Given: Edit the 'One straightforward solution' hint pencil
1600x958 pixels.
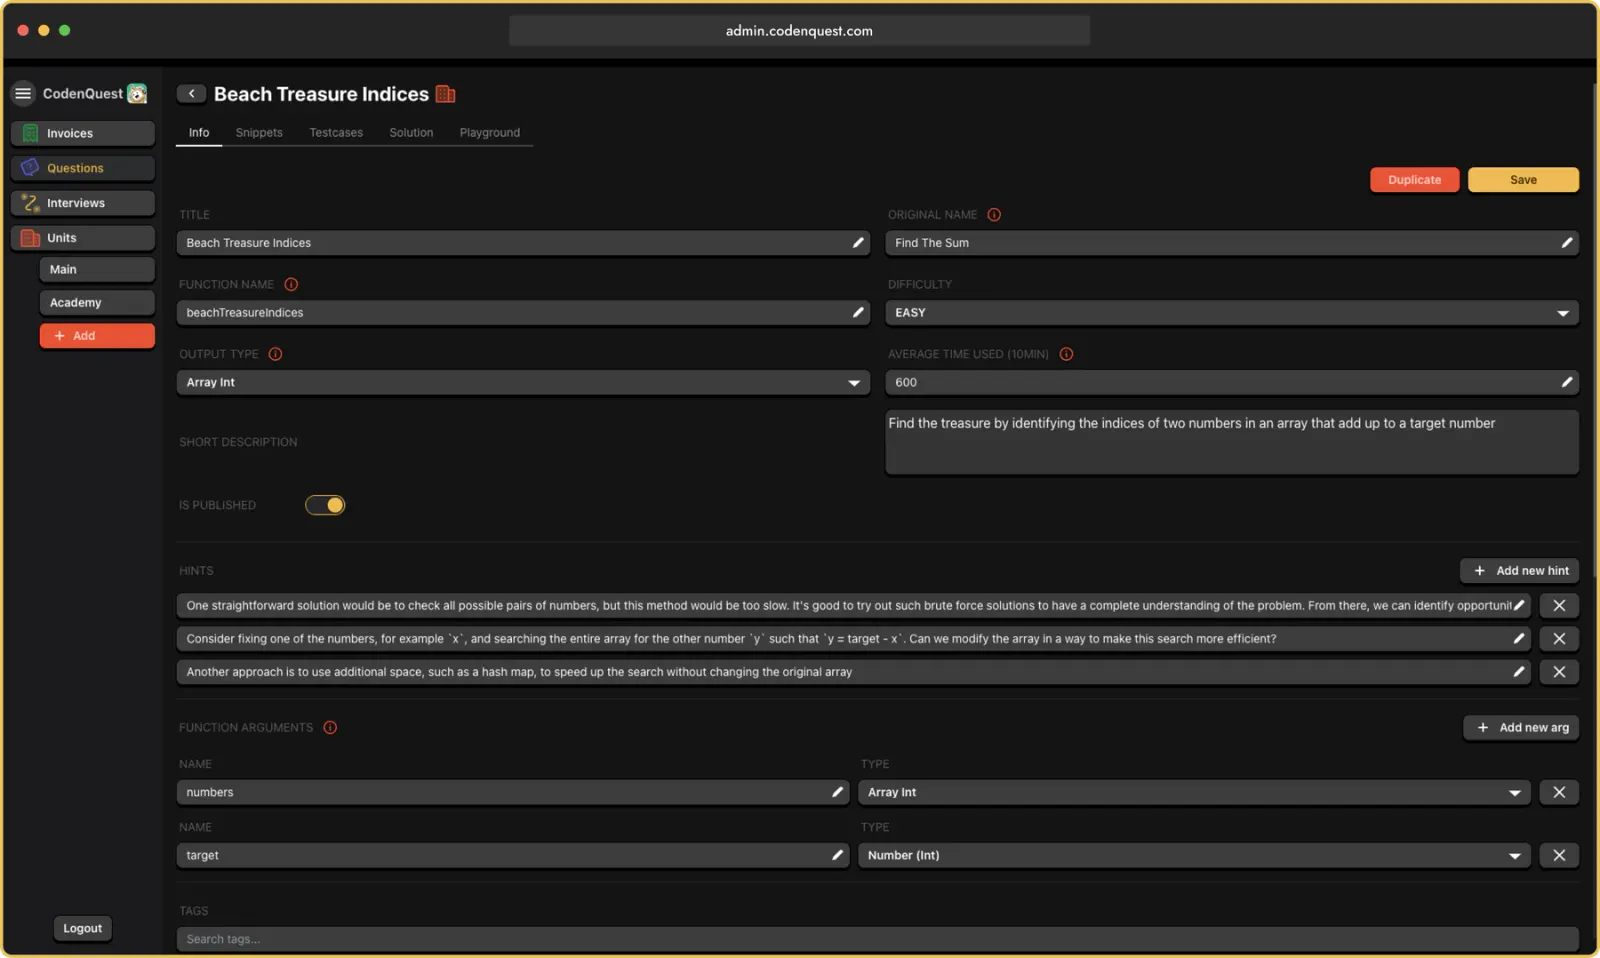Looking at the screenshot, I should click(1519, 605).
